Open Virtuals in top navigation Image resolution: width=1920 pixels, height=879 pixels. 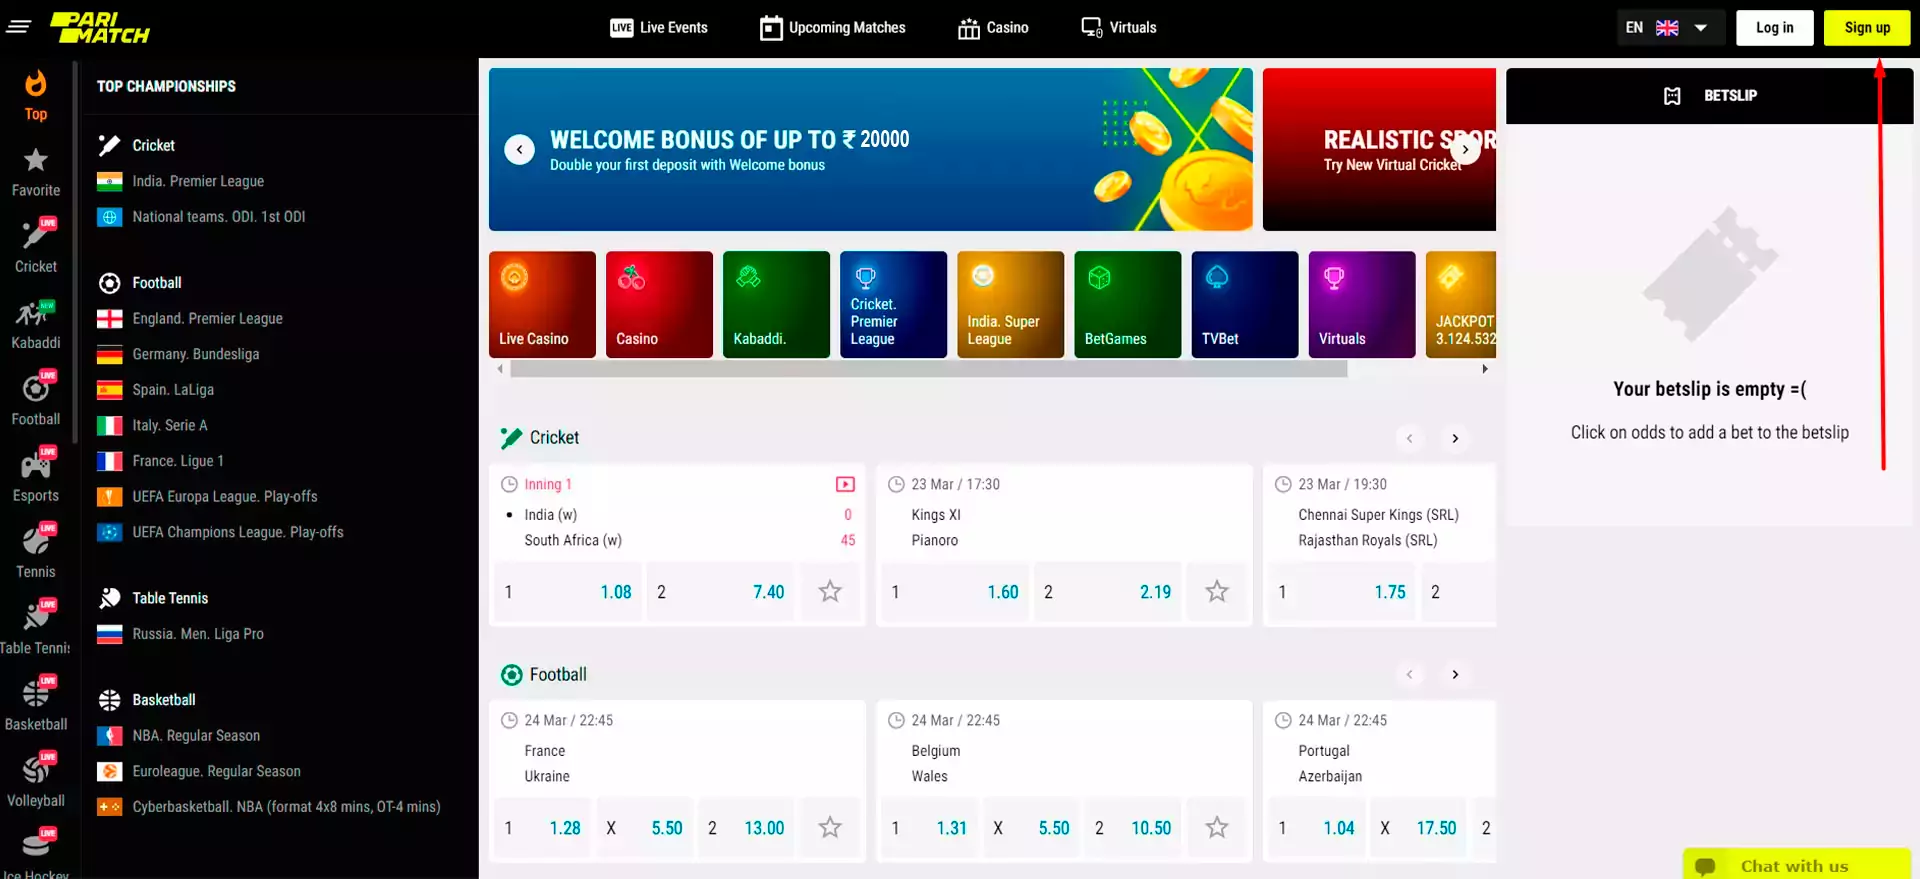pyautogui.click(x=1119, y=28)
